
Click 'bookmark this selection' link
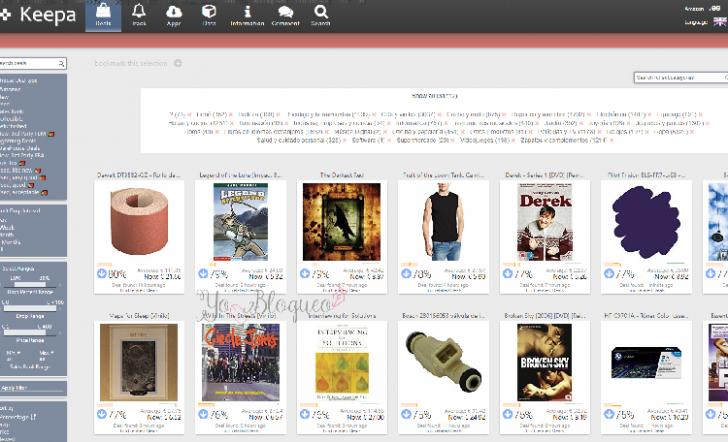(x=130, y=63)
